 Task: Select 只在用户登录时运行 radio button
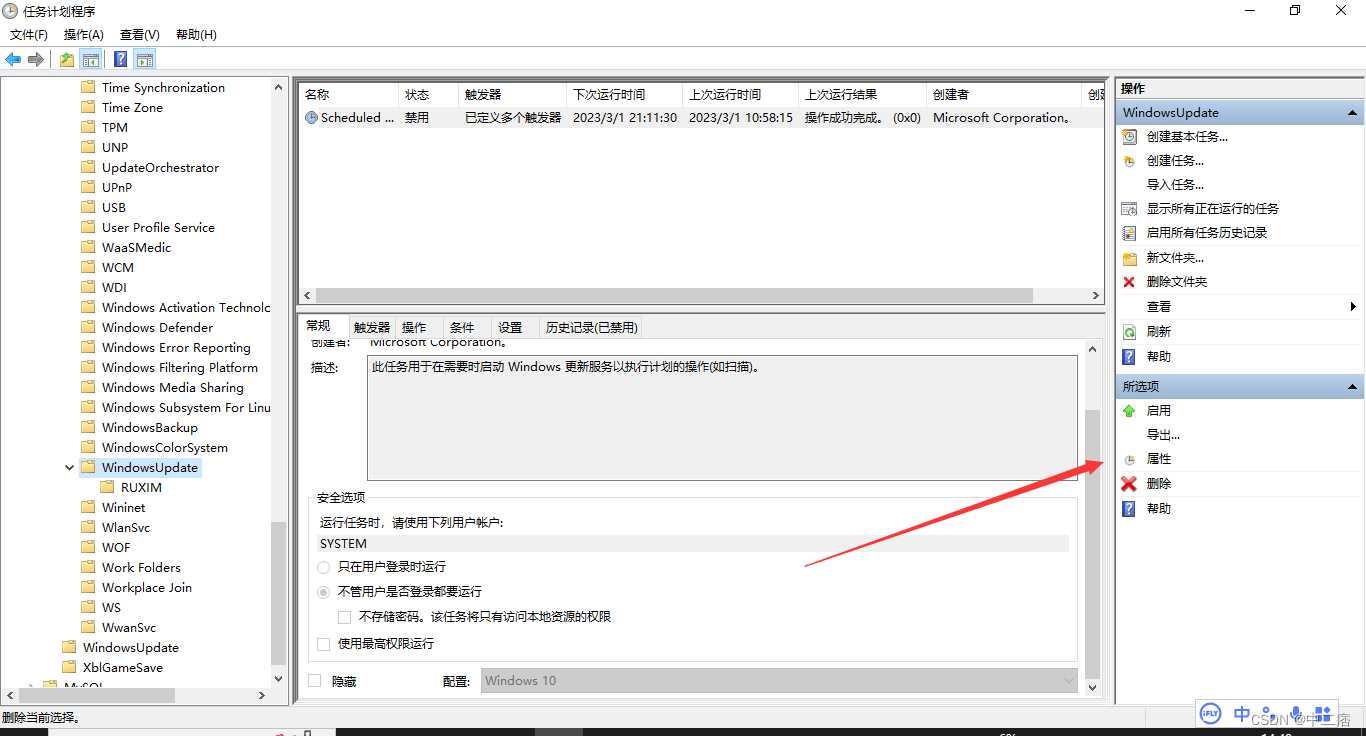[x=323, y=567]
